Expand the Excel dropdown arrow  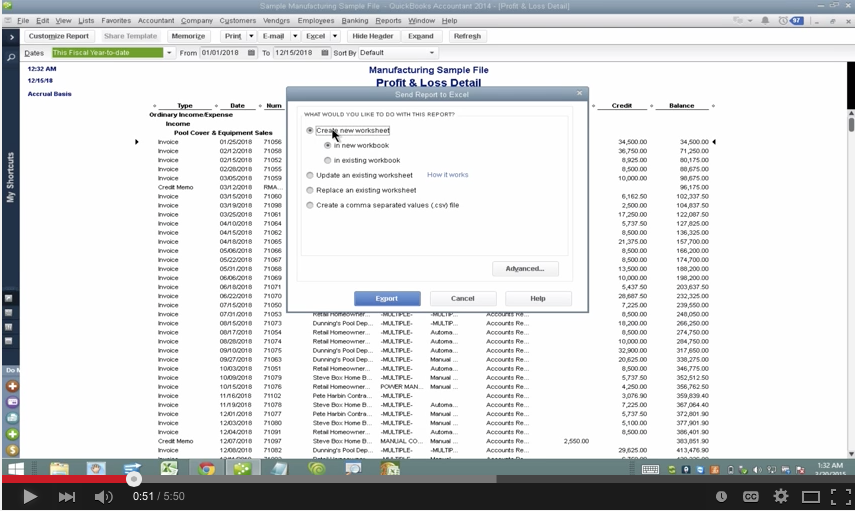(x=335, y=36)
